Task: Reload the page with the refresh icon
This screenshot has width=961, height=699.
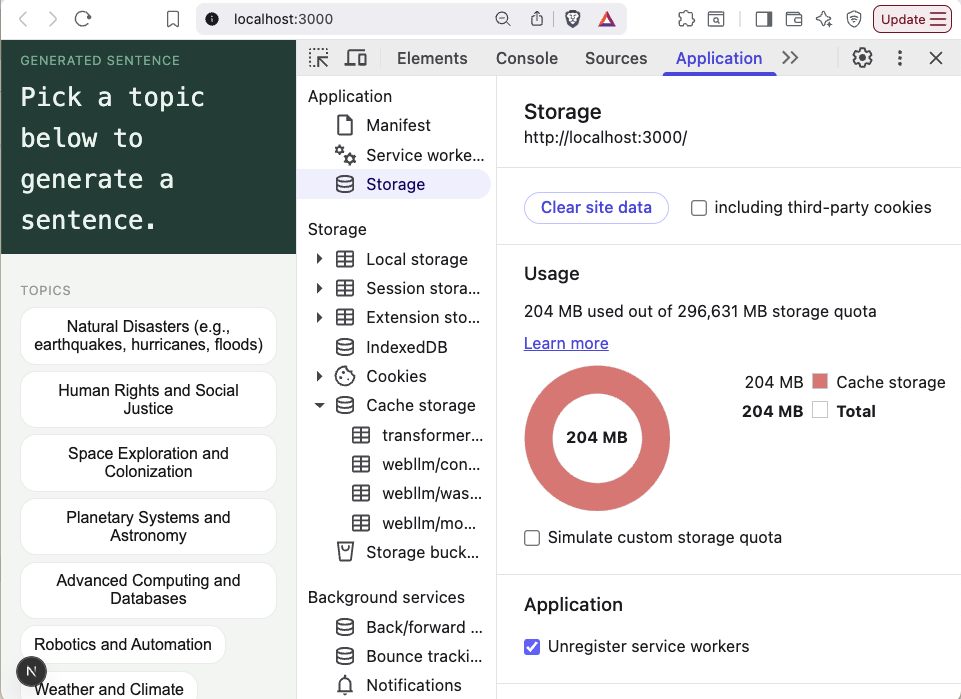Action: click(x=83, y=19)
